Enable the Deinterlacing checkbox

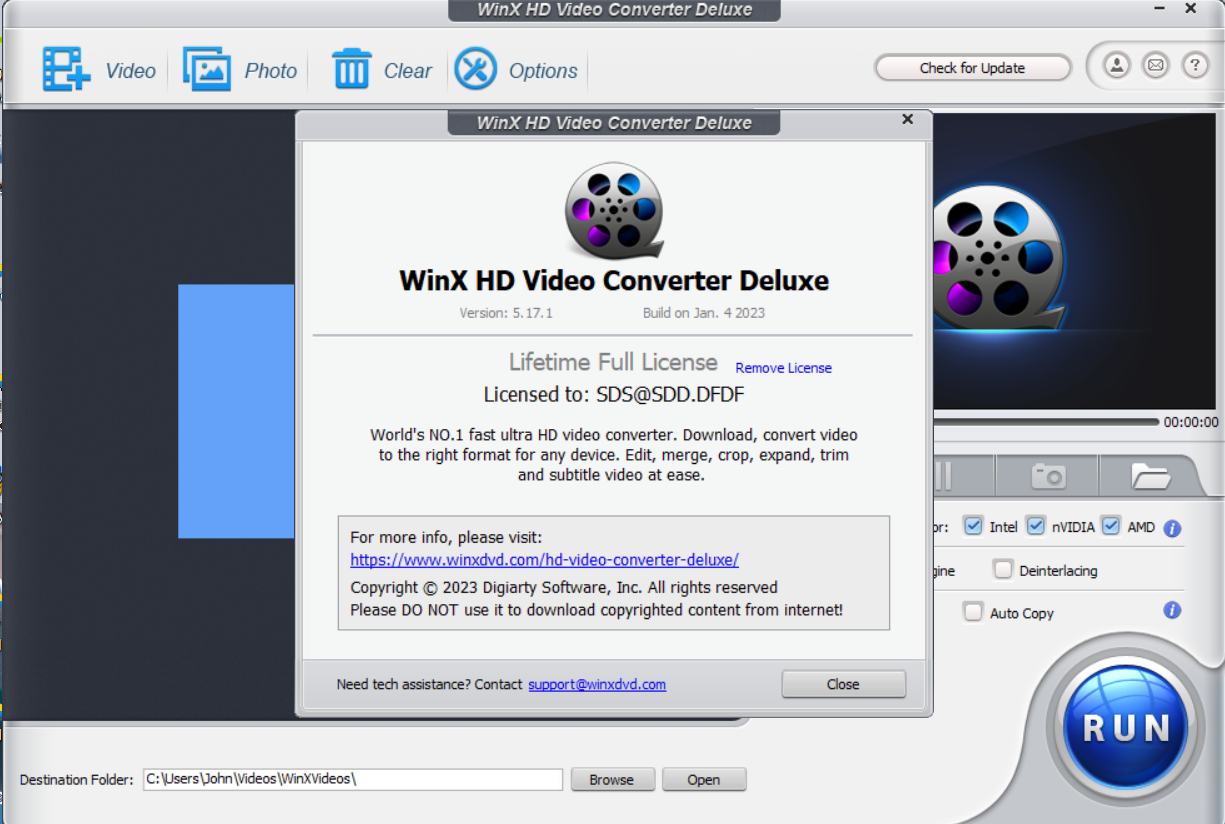[1002, 570]
